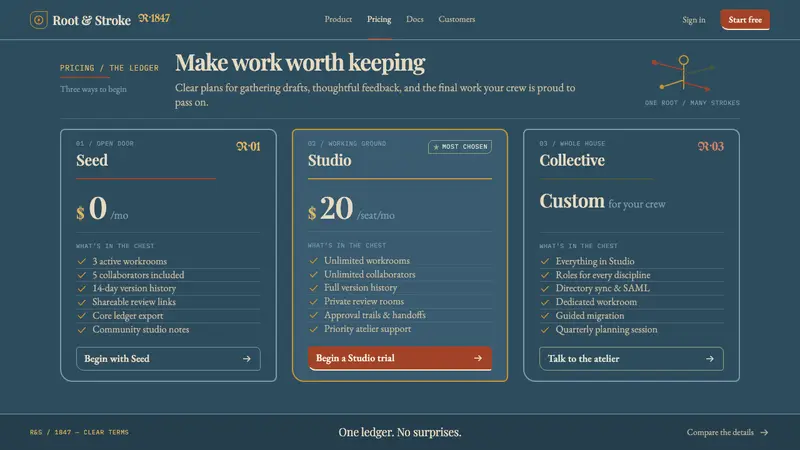Click the checkmark beside Guided migration
This screenshot has width=800, height=450.
tap(545, 316)
